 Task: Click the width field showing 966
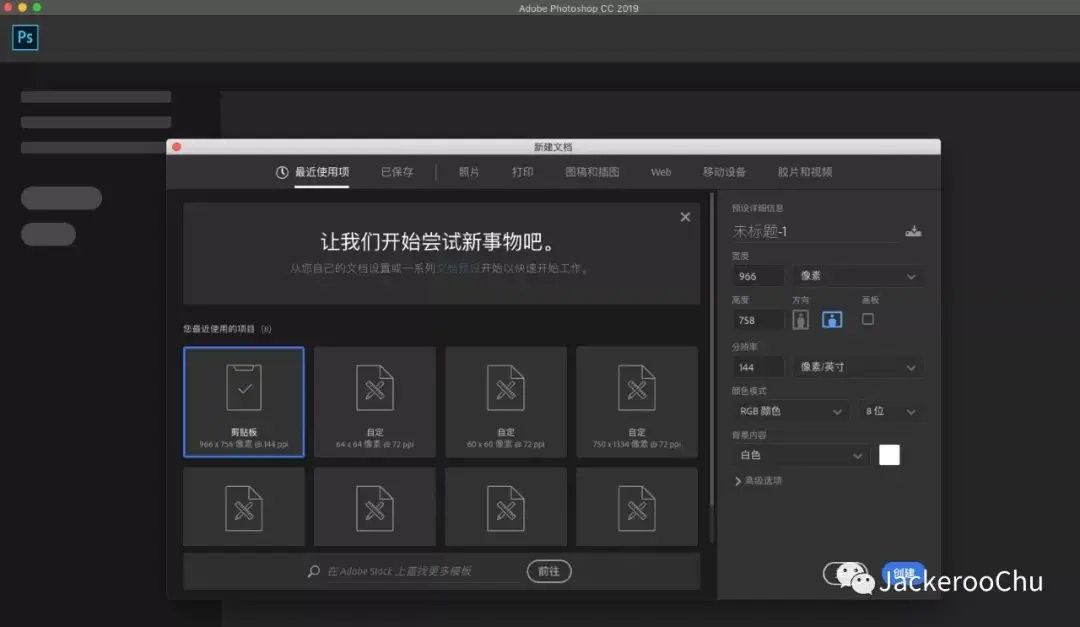coord(758,276)
